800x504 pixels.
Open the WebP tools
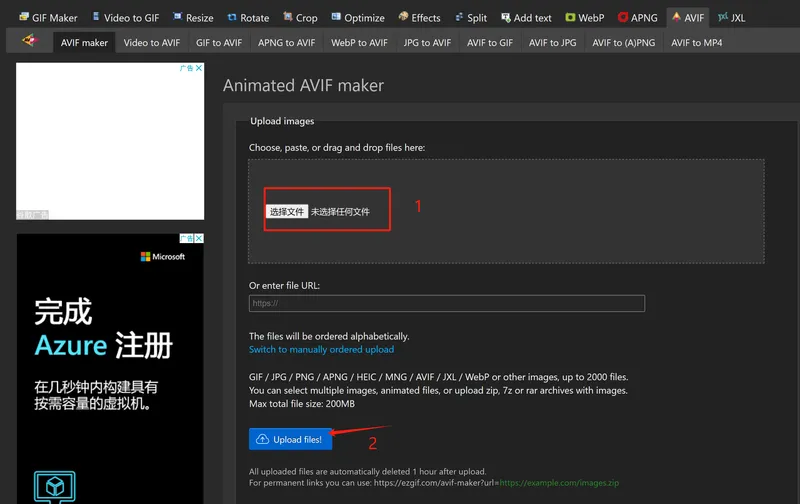click(x=585, y=18)
